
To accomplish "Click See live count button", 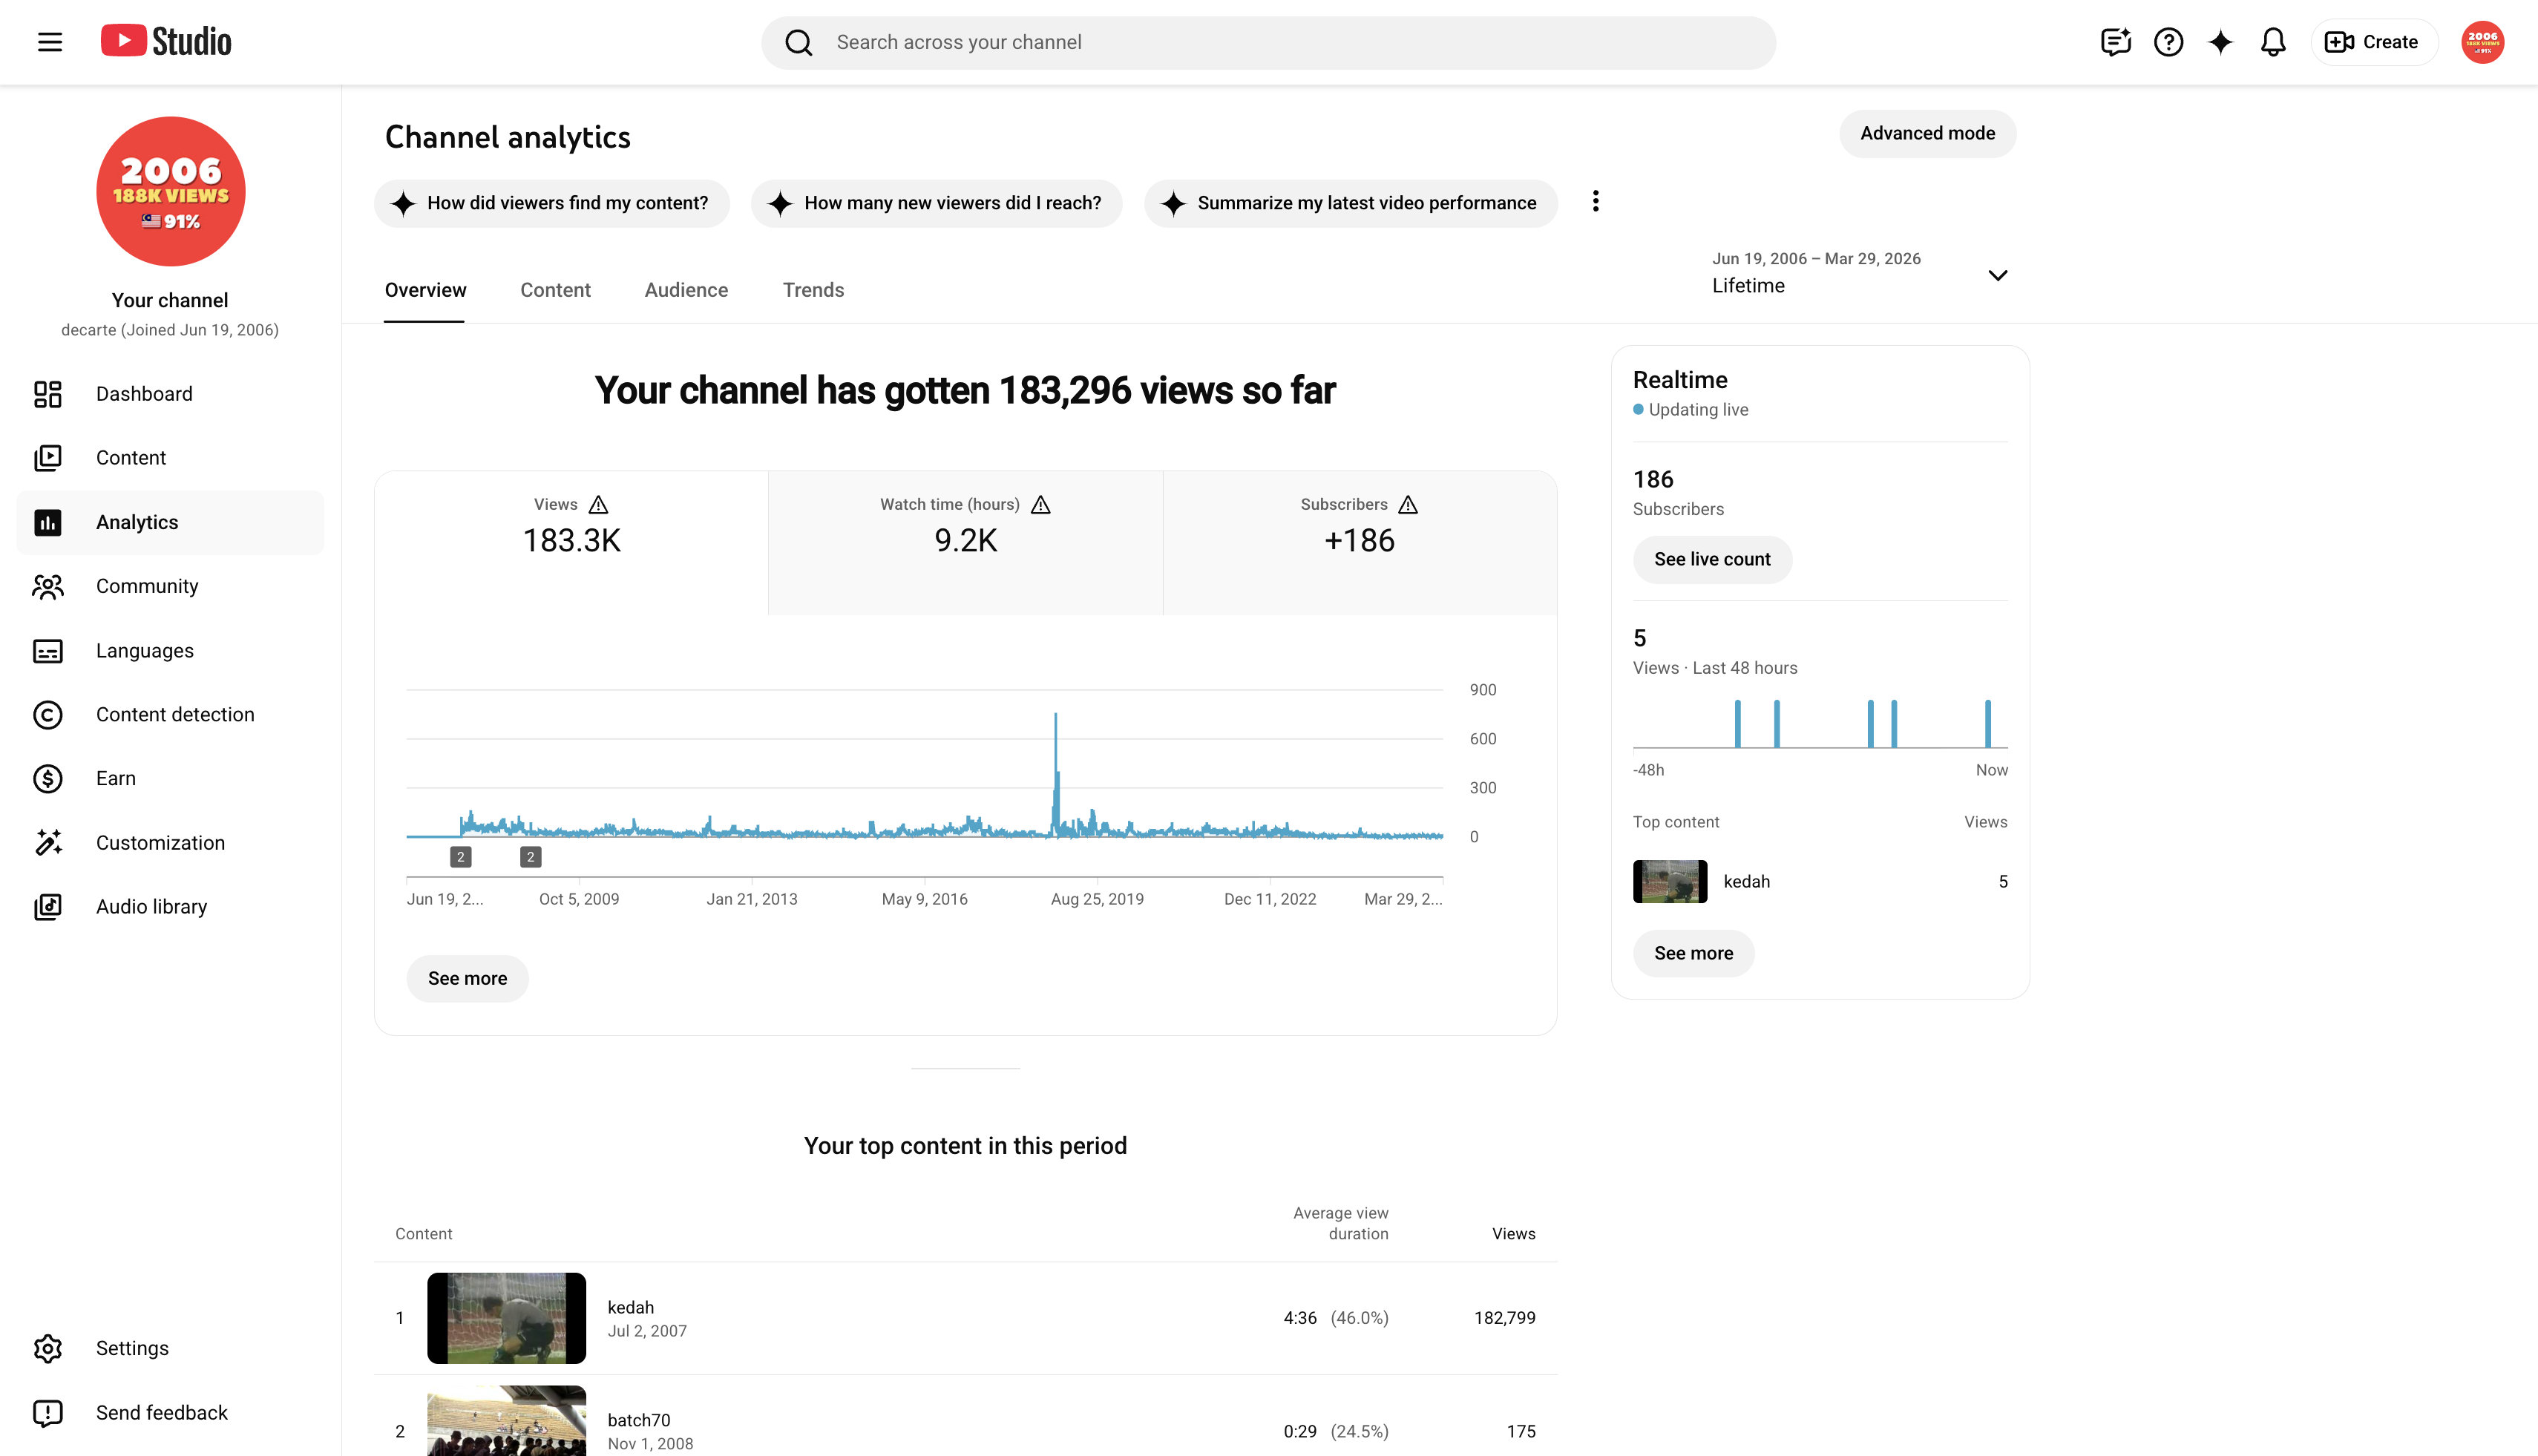I will coord(1712,559).
